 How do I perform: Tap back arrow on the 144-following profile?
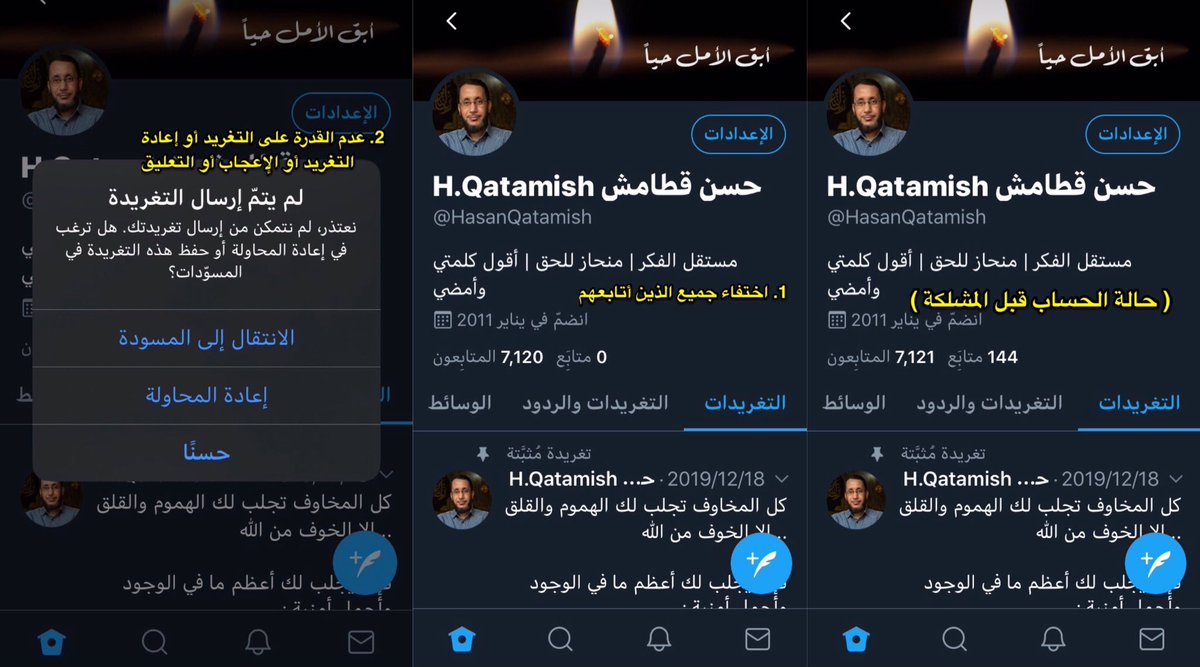coord(846,21)
